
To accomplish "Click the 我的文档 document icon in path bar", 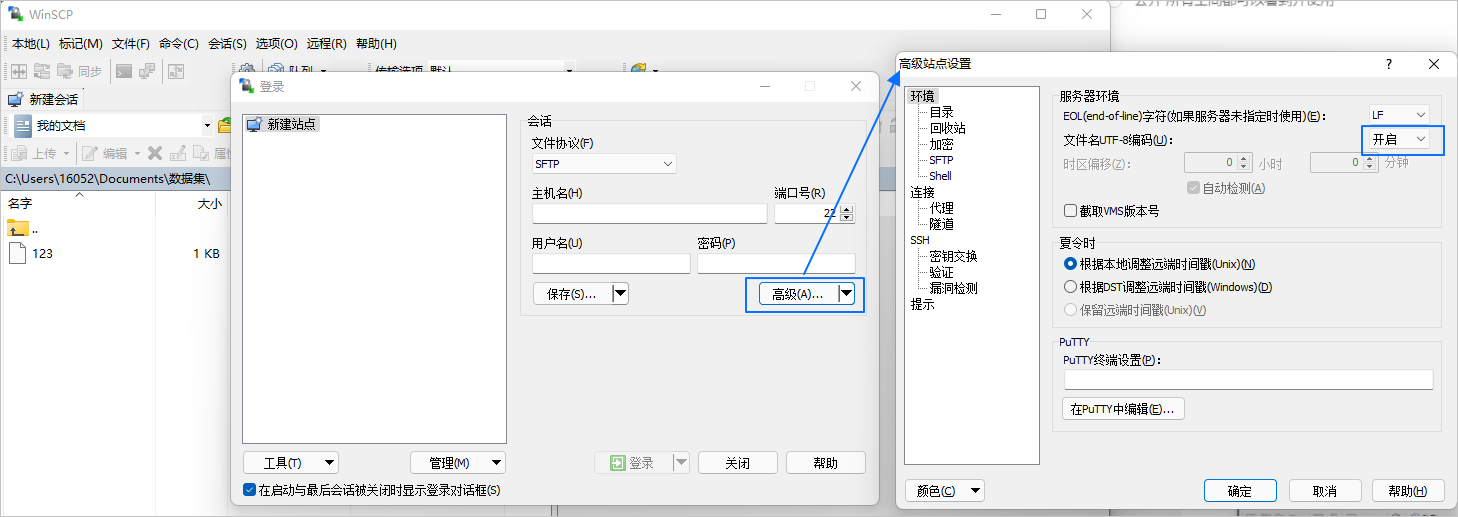I will click(22, 125).
